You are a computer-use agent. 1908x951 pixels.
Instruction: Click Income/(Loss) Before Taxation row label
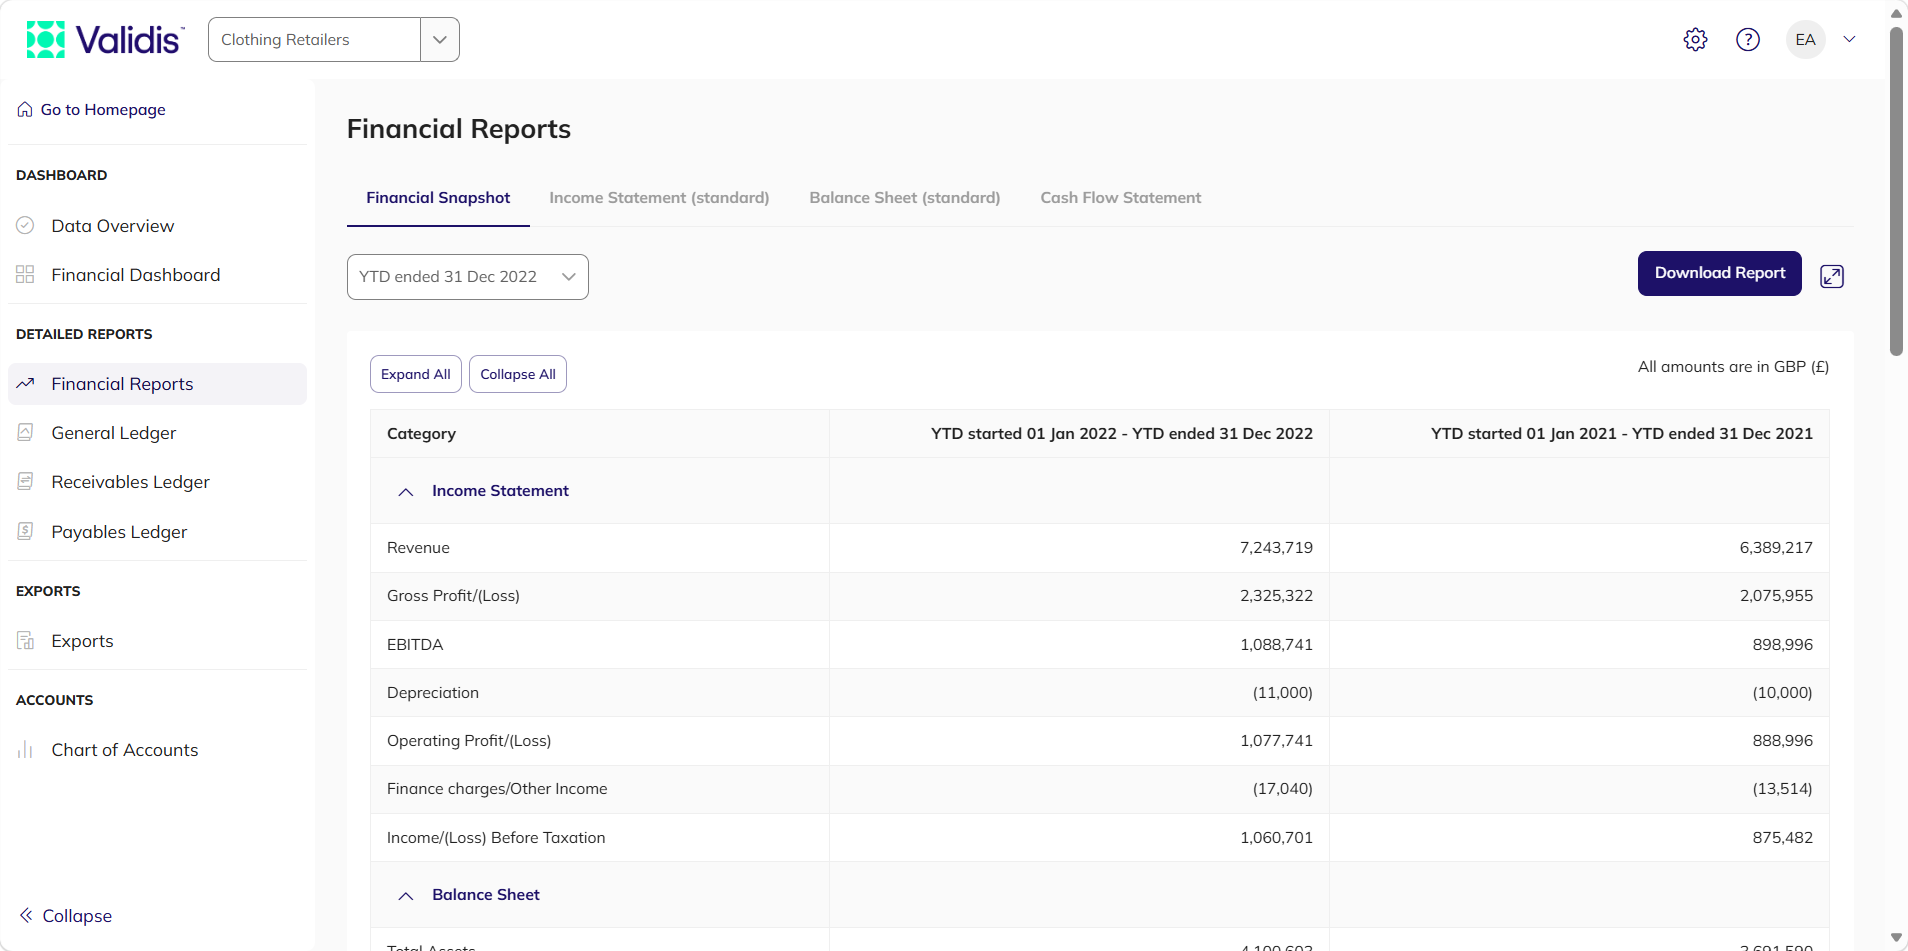point(496,838)
